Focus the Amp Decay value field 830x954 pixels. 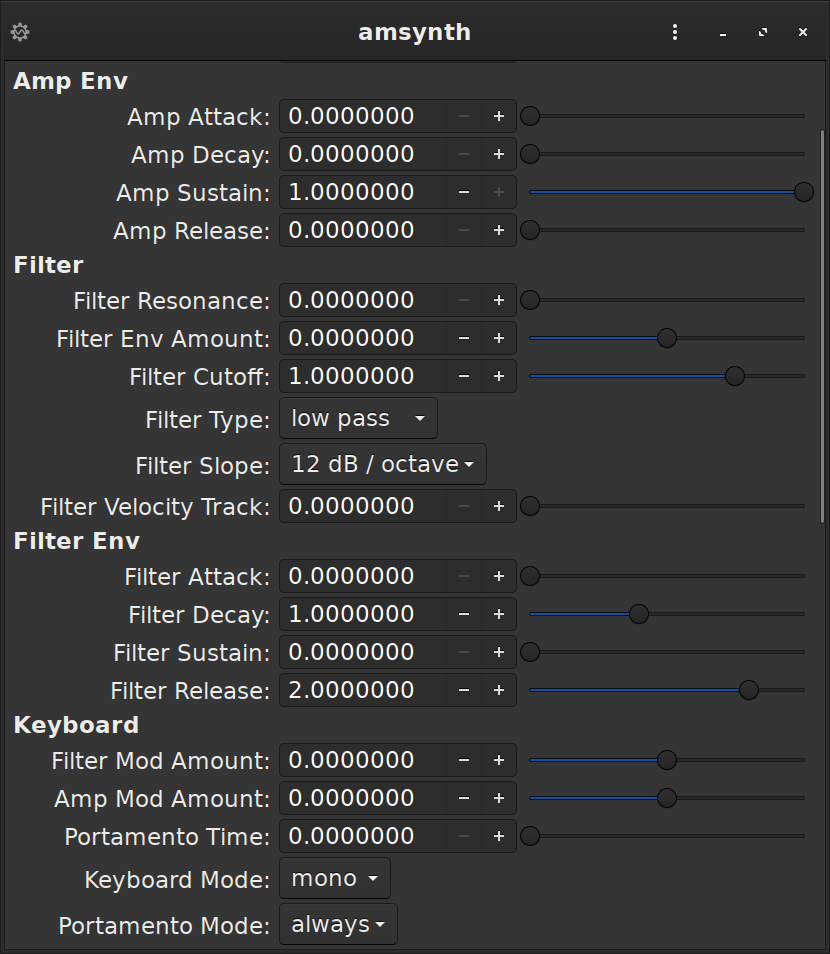(x=362, y=155)
